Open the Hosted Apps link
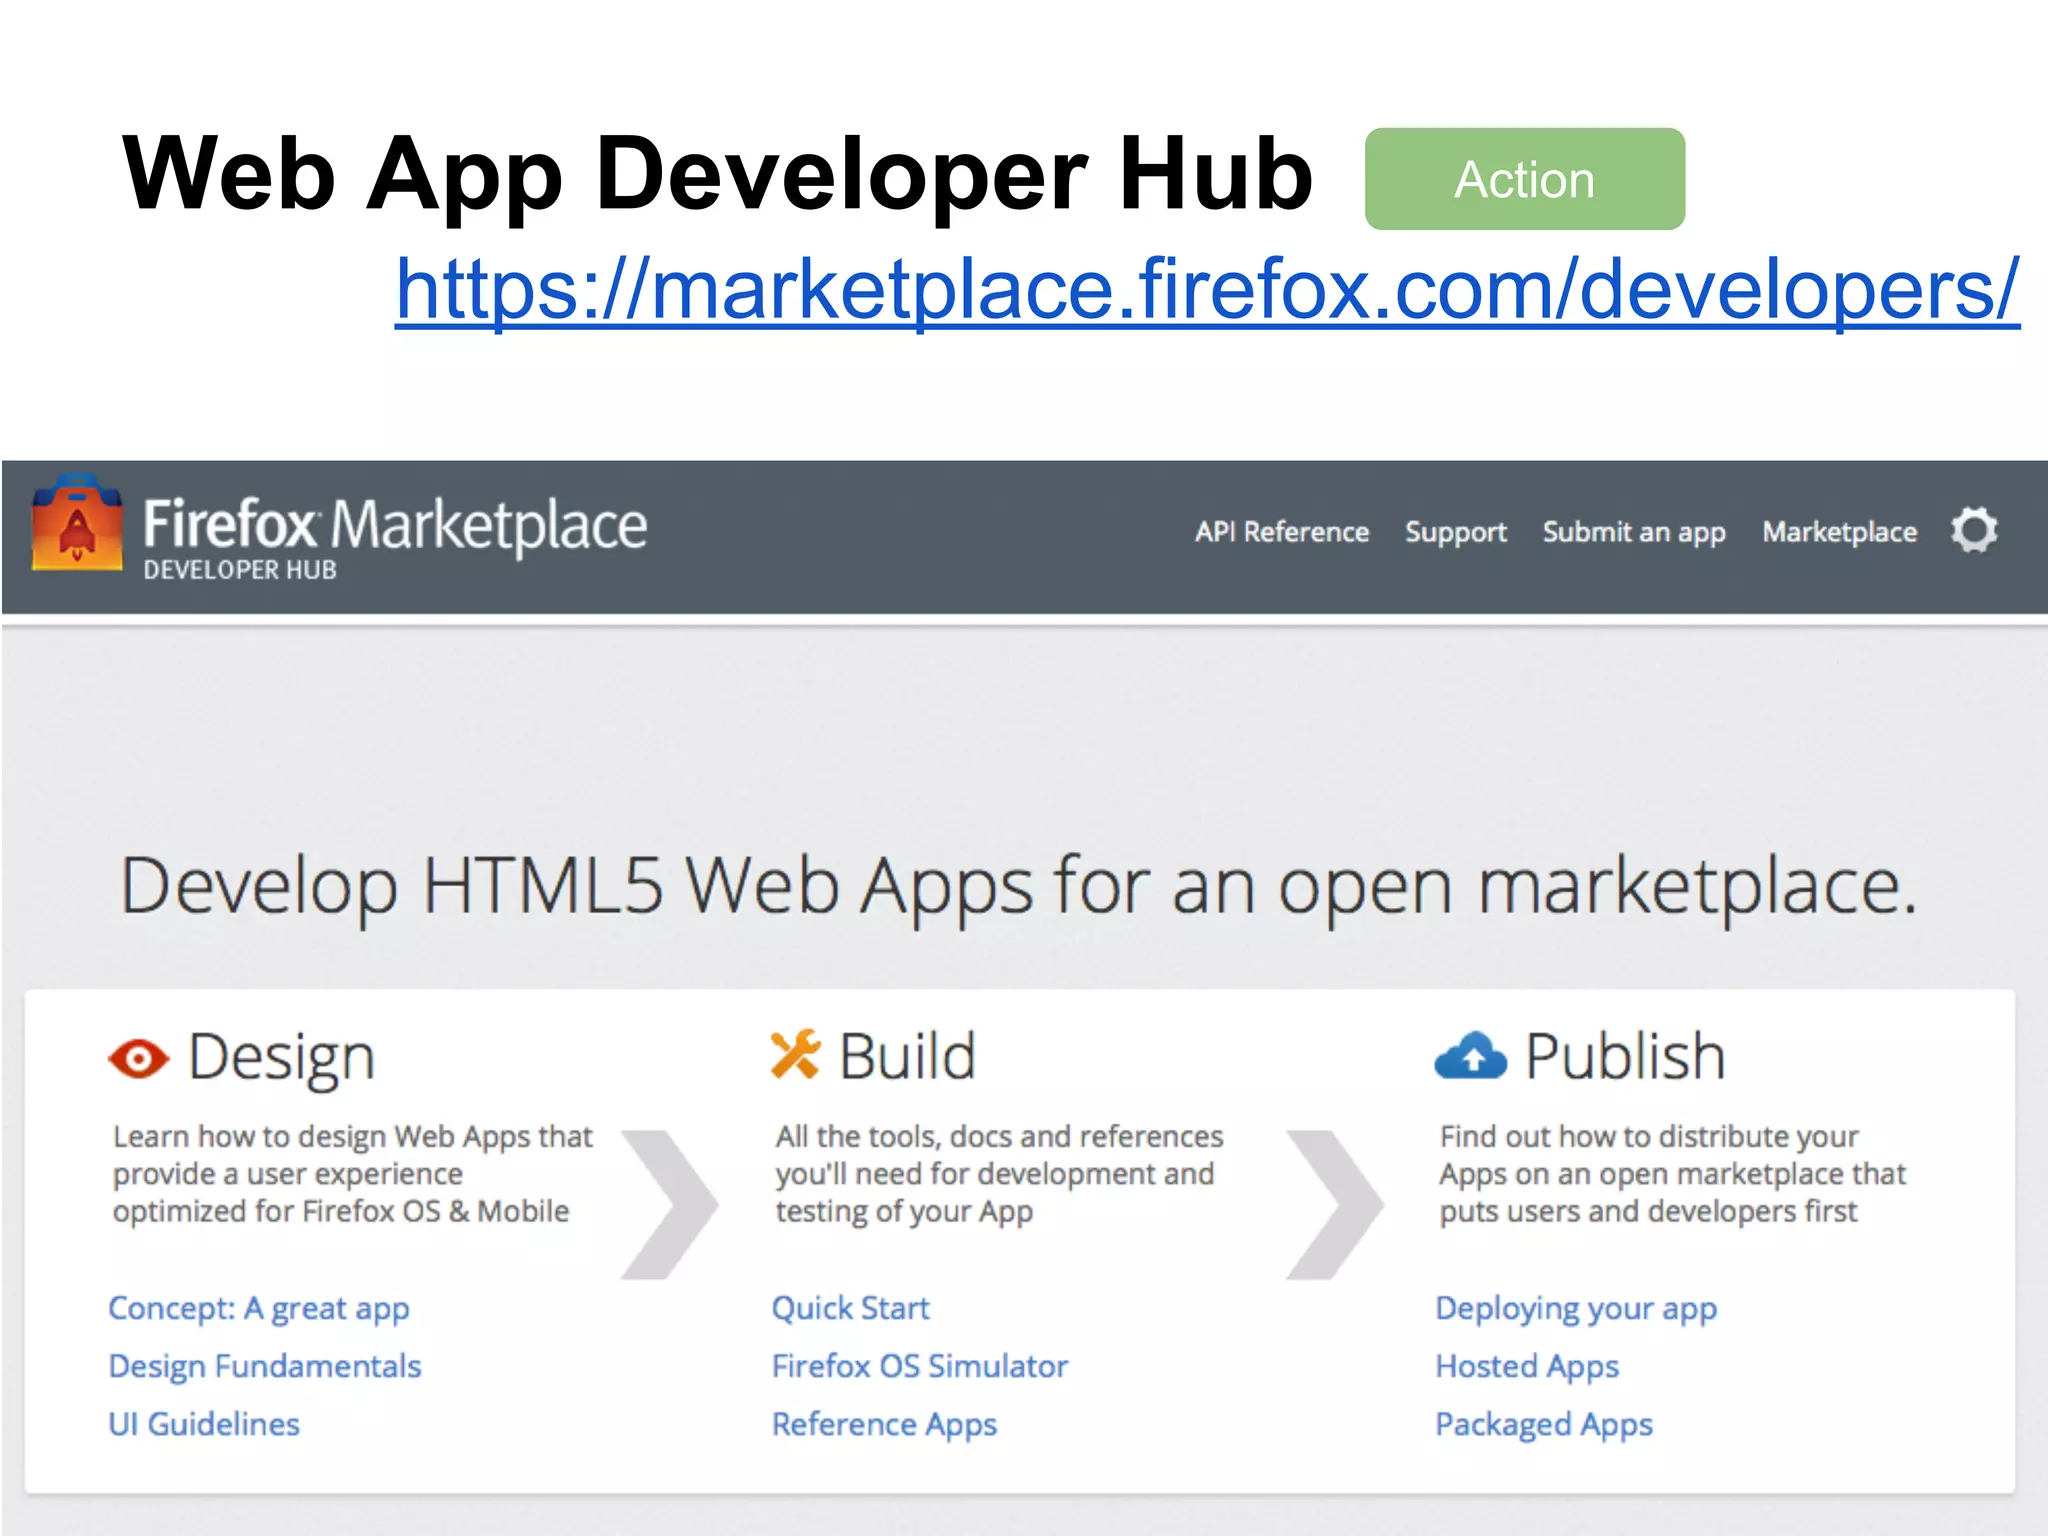 pos(1527,1366)
